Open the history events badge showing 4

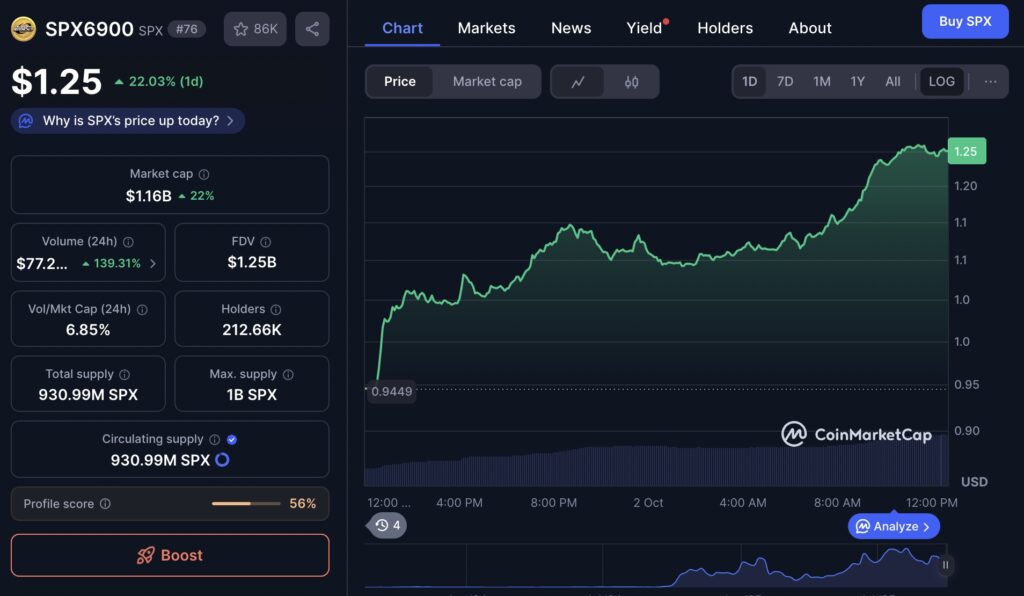388,525
